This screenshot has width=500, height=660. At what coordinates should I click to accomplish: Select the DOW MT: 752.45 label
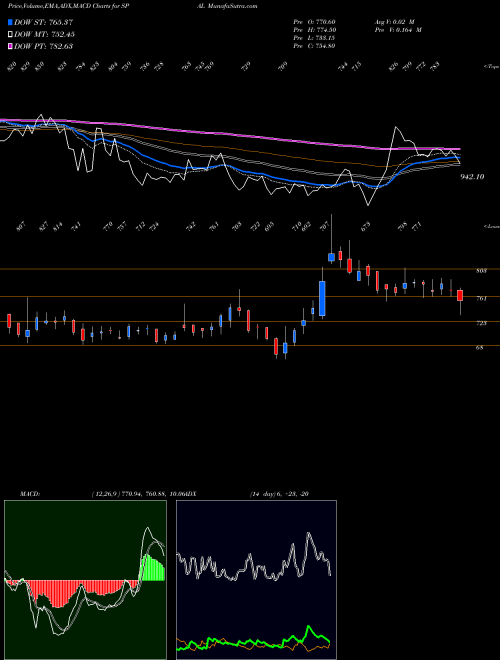pos(45,34)
